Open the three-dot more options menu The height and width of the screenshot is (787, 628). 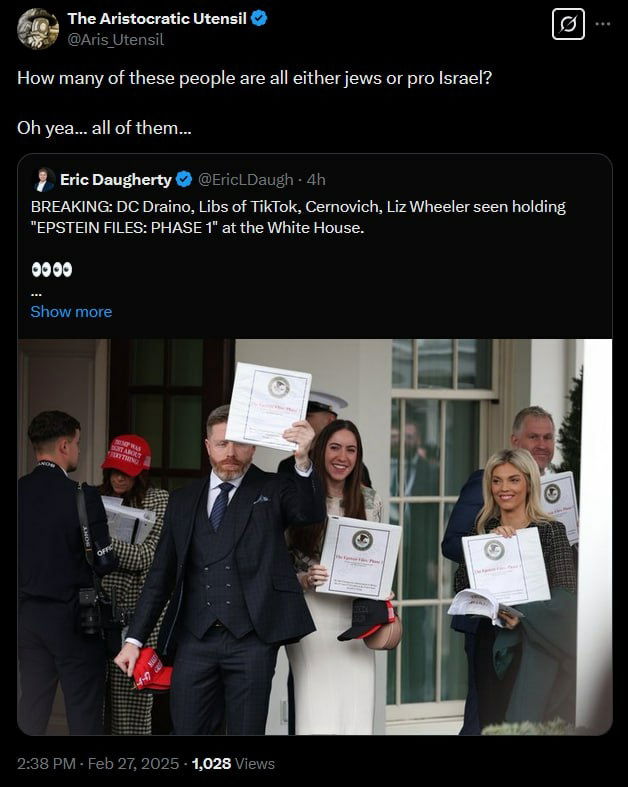pyautogui.click(x=603, y=24)
